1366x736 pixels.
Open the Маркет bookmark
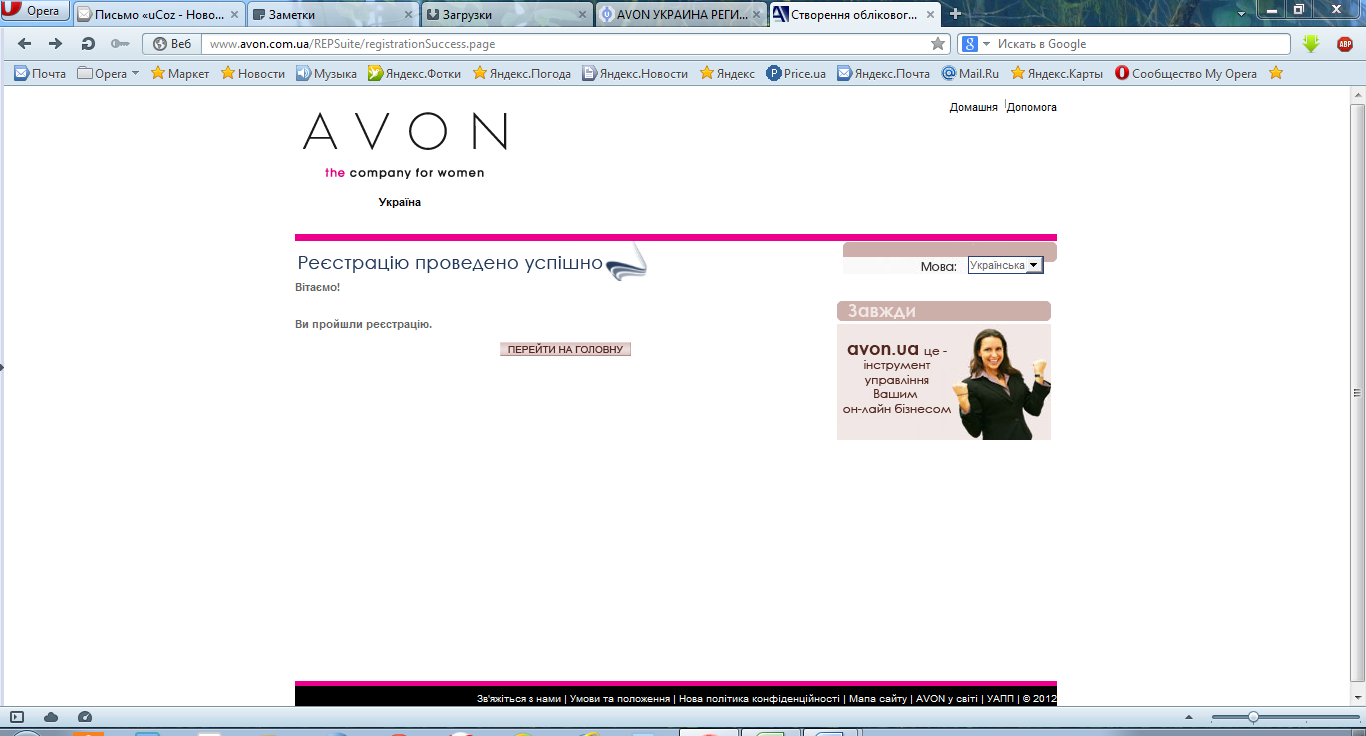pyautogui.click(x=180, y=73)
